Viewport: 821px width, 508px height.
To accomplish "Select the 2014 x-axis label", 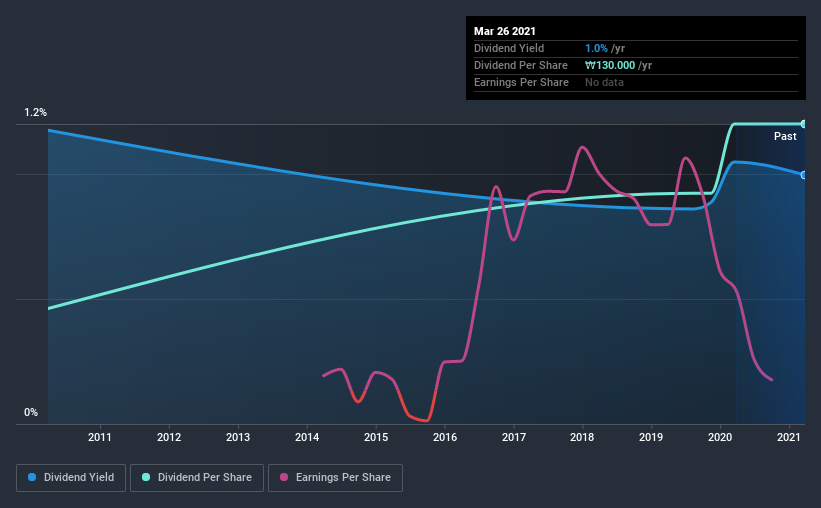I will (307, 437).
